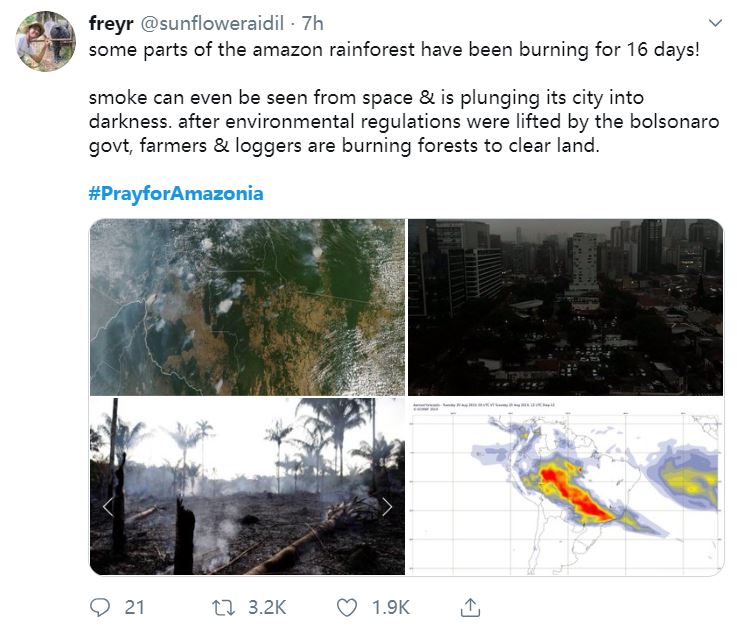Click the 1.9K likes count
This screenshot has width=737, height=626.
(x=389, y=607)
